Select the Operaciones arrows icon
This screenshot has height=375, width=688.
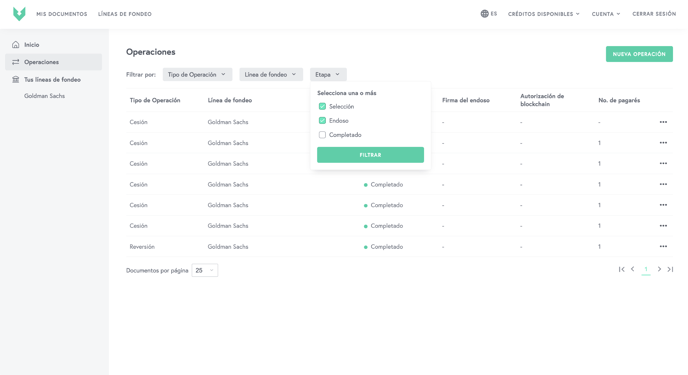pyautogui.click(x=16, y=62)
